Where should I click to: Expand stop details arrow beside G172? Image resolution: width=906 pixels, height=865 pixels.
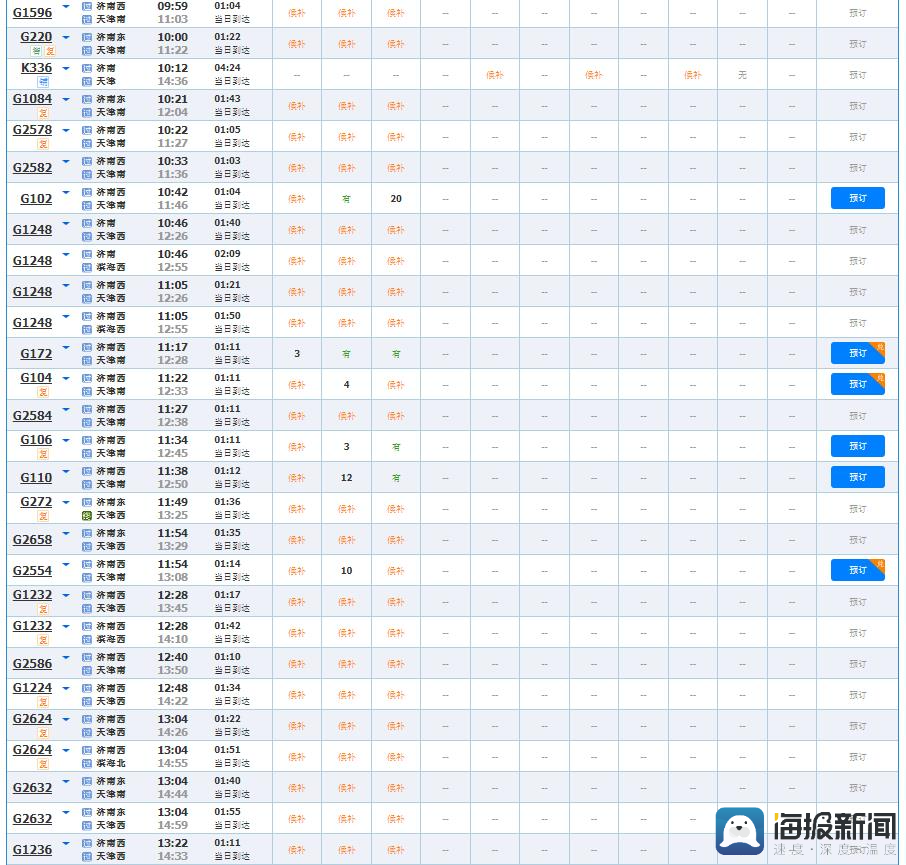[x=66, y=347]
